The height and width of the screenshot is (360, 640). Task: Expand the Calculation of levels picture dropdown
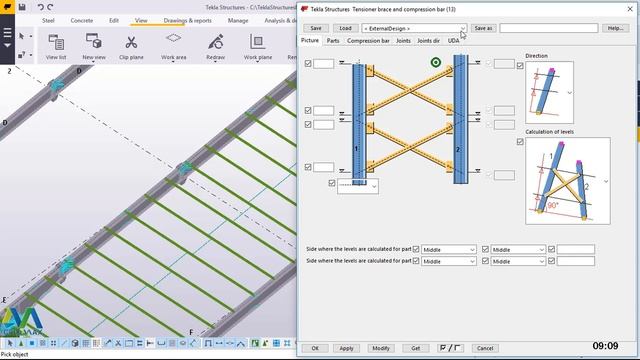pyautogui.click(x=606, y=181)
